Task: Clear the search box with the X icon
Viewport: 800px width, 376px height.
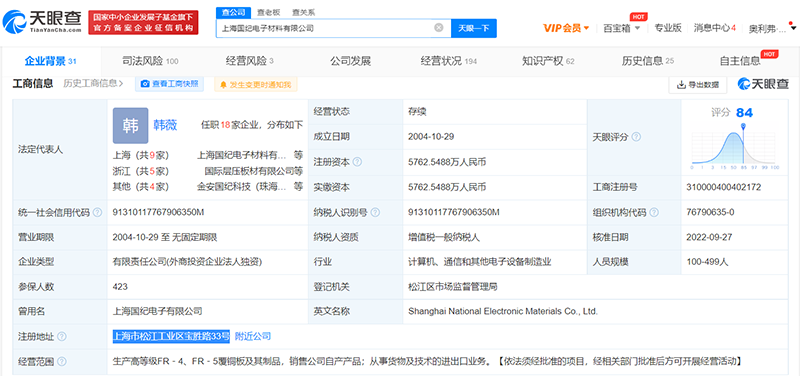Action: tap(438, 28)
